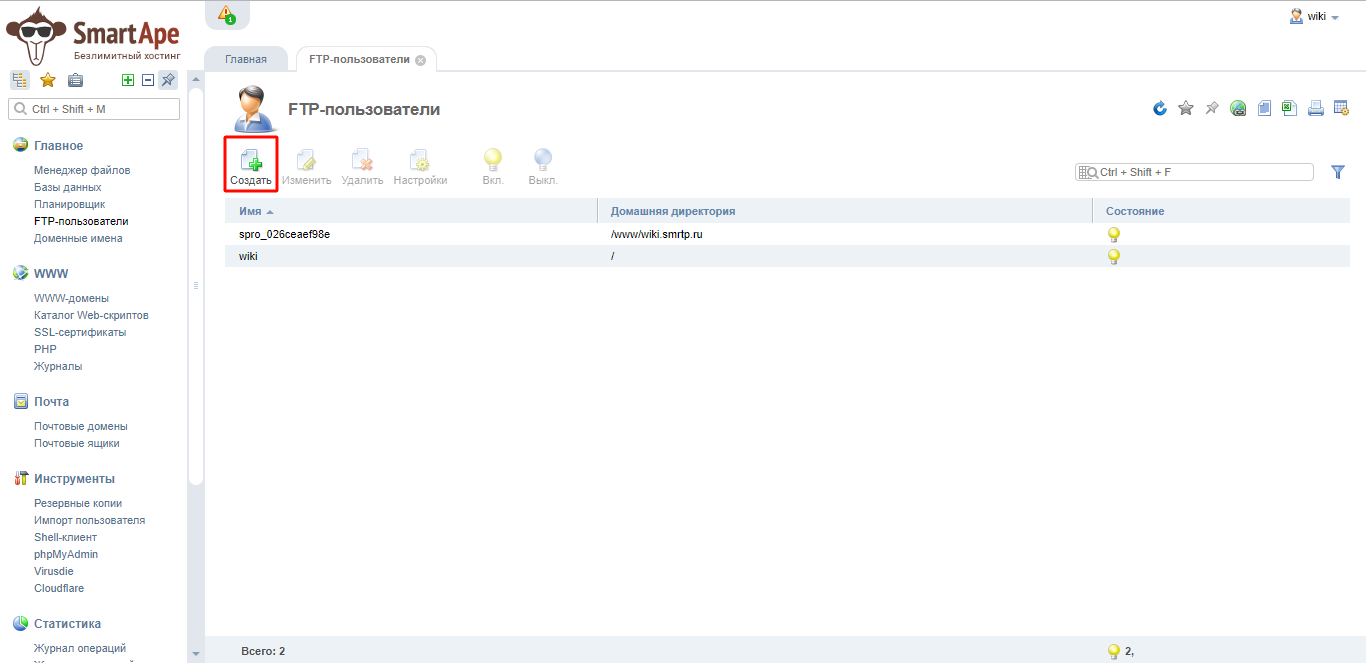The image size is (1366, 663).
Task: Click the notifications warning icon
Action: pyautogui.click(x=226, y=14)
